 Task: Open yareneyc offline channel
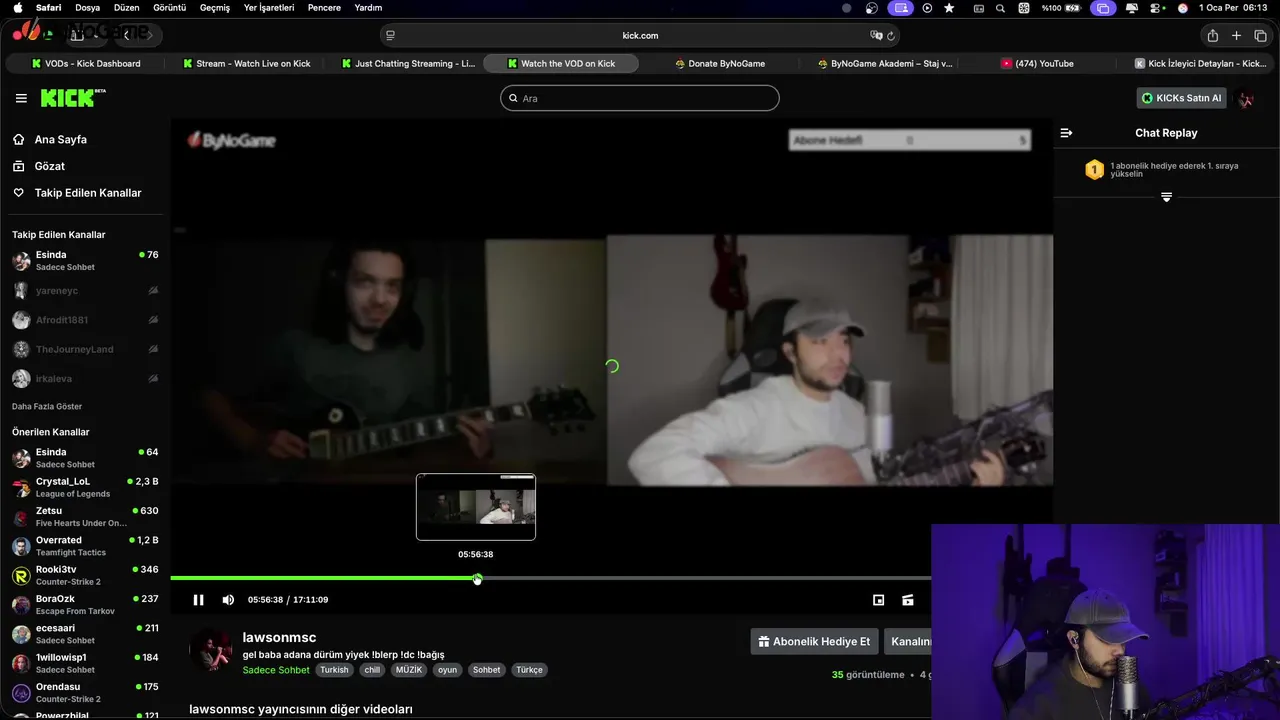[85, 291]
